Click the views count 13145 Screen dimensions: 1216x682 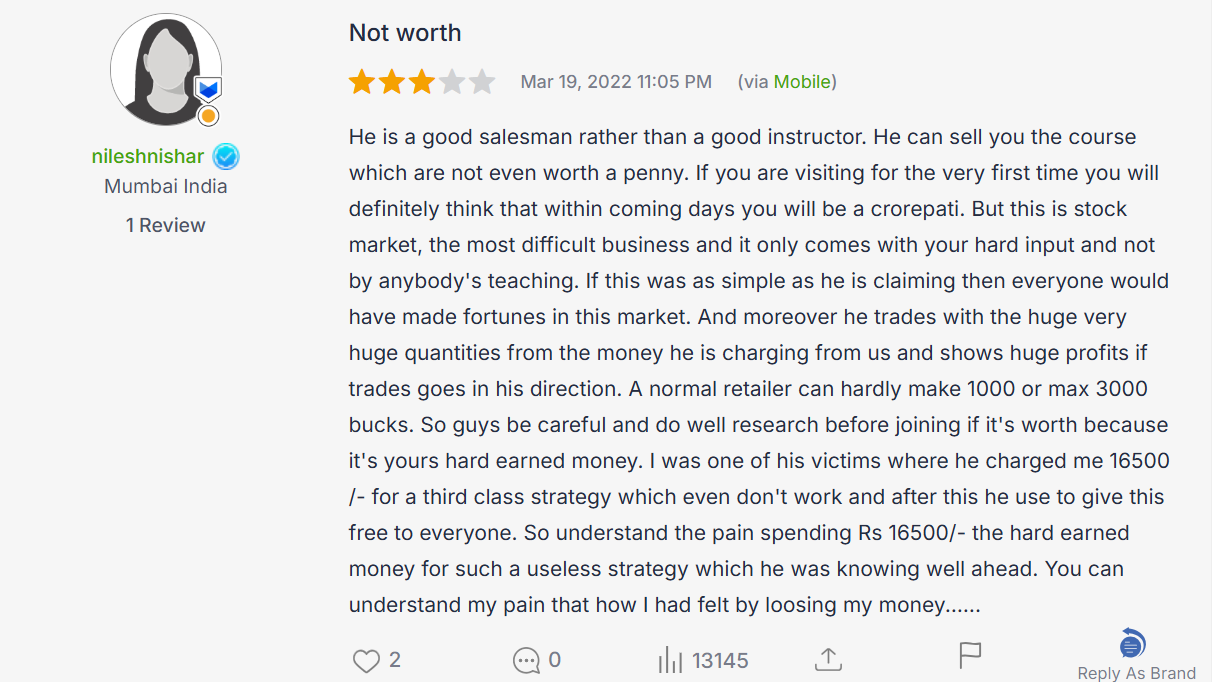[721, 660]
